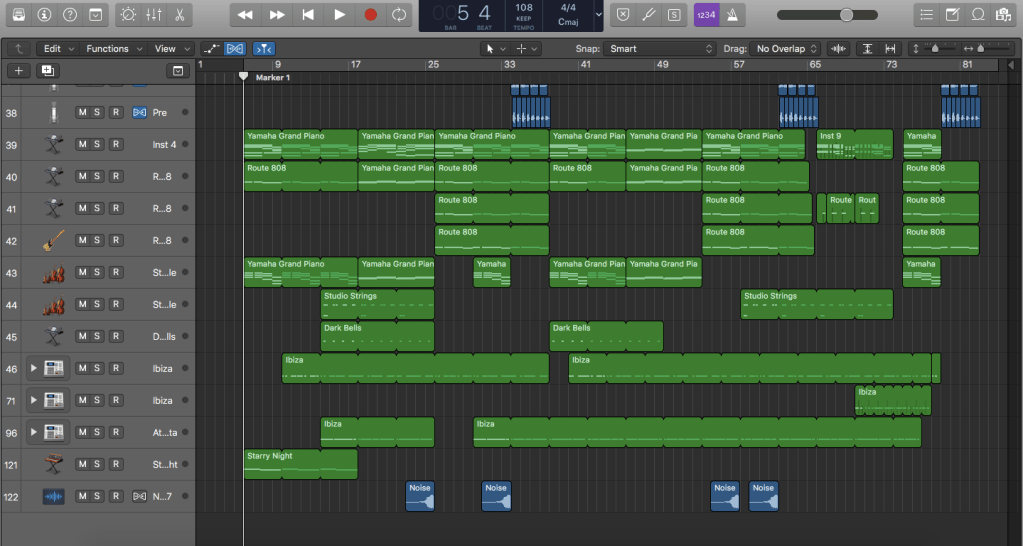Open the Scissors editors panel
This screenshot has width=1023, height=546.
point(179,15)
